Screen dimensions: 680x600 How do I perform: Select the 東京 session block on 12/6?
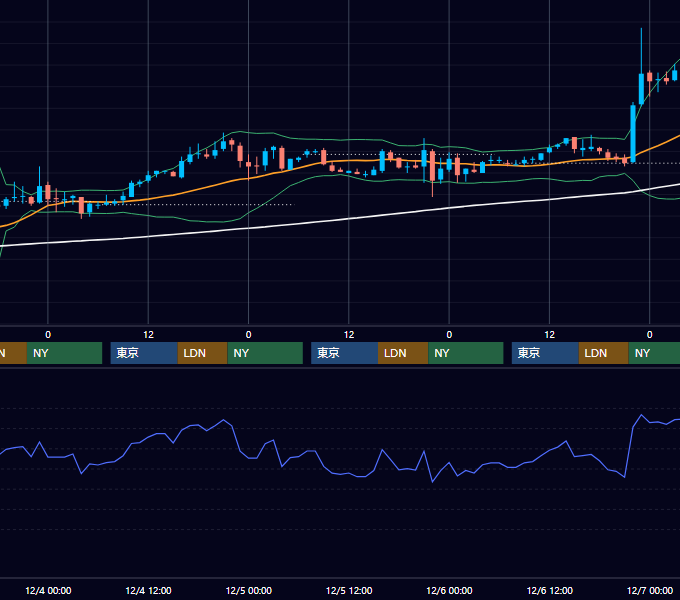545,353
